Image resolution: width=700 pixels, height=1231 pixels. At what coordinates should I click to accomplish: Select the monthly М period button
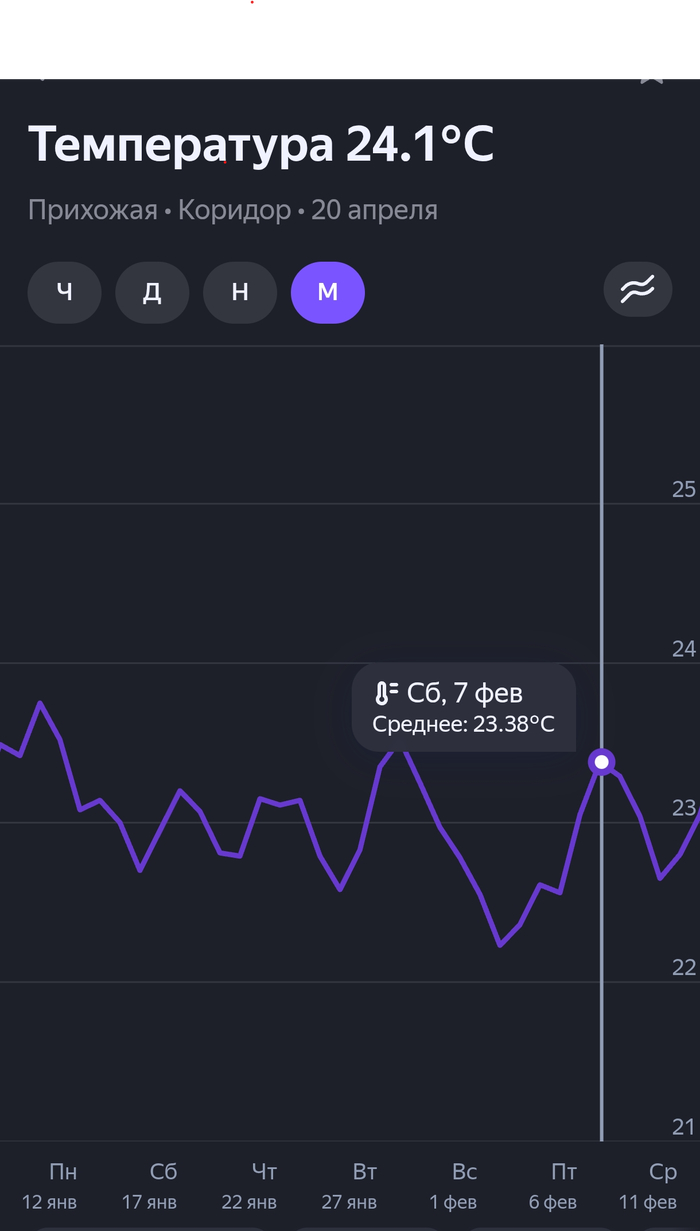coord(328,293)
